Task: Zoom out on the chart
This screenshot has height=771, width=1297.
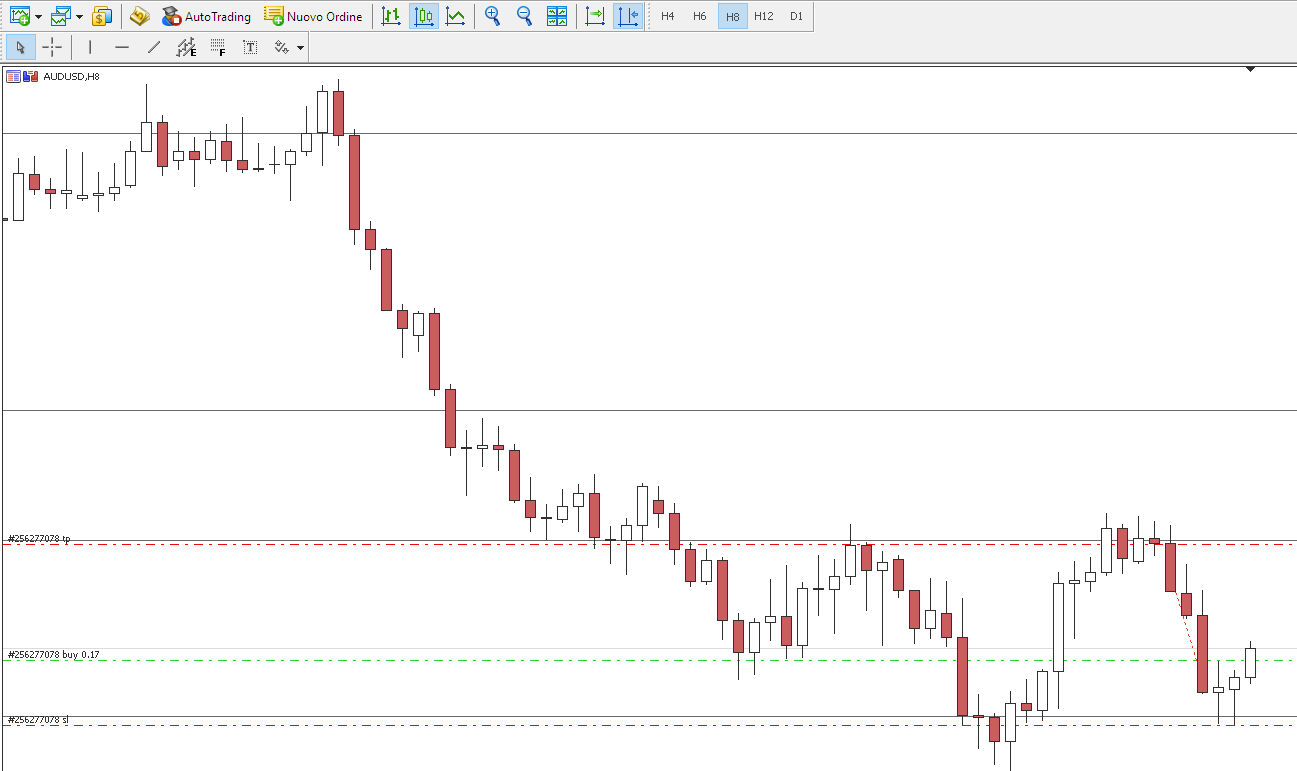Action: 524,16
